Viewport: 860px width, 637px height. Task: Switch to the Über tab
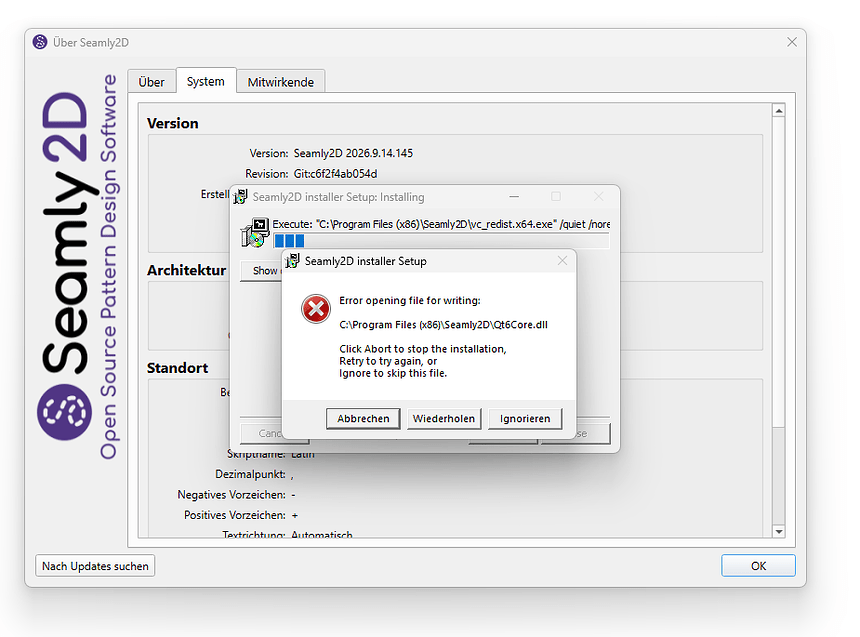tap(151, 82)
